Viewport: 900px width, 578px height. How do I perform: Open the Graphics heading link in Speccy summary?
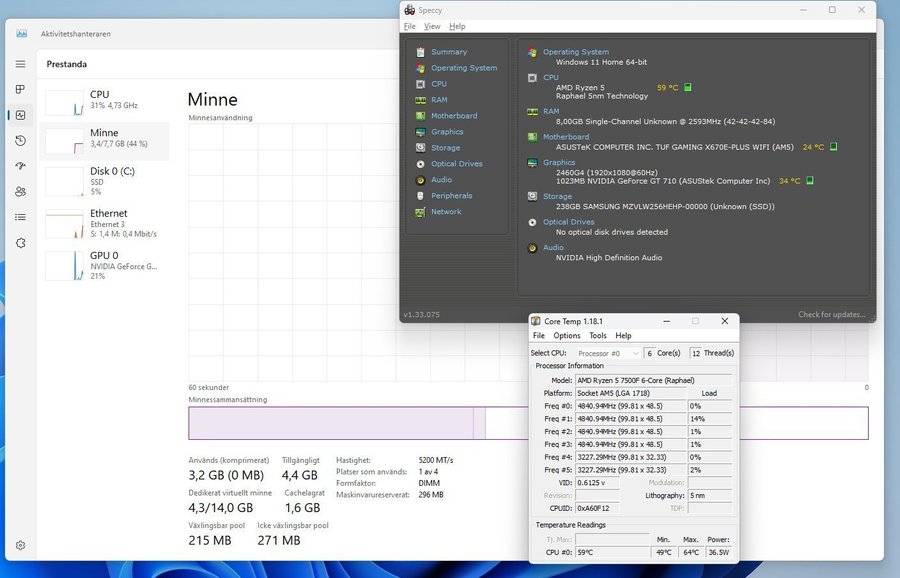pos(559,162)
